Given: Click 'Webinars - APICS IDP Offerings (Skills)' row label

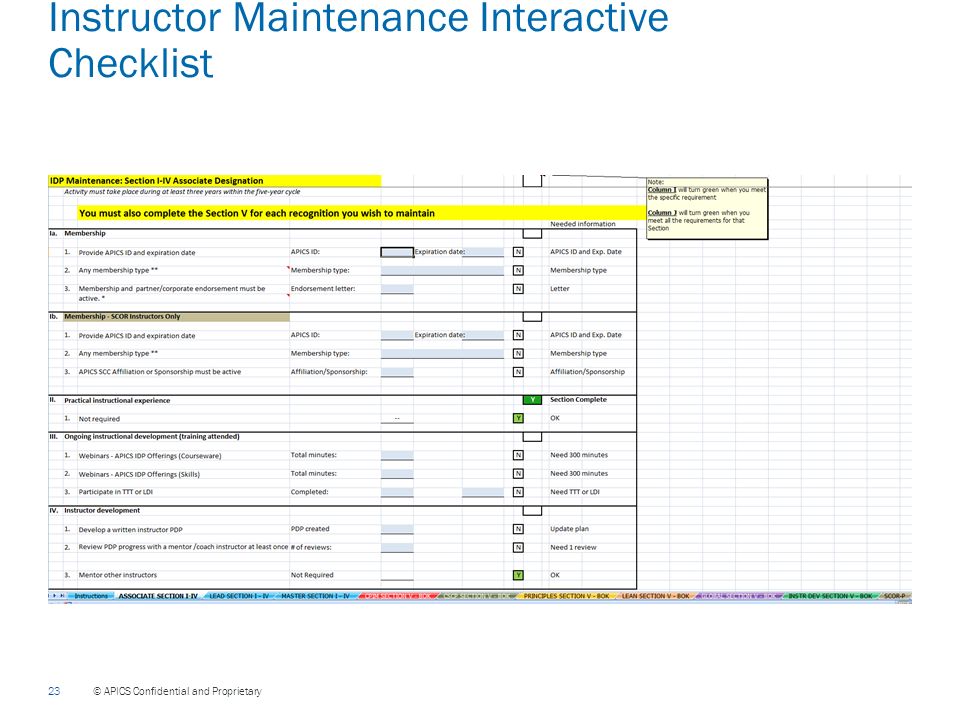Looking at the screenshot, I should click(x=139, y=474).
